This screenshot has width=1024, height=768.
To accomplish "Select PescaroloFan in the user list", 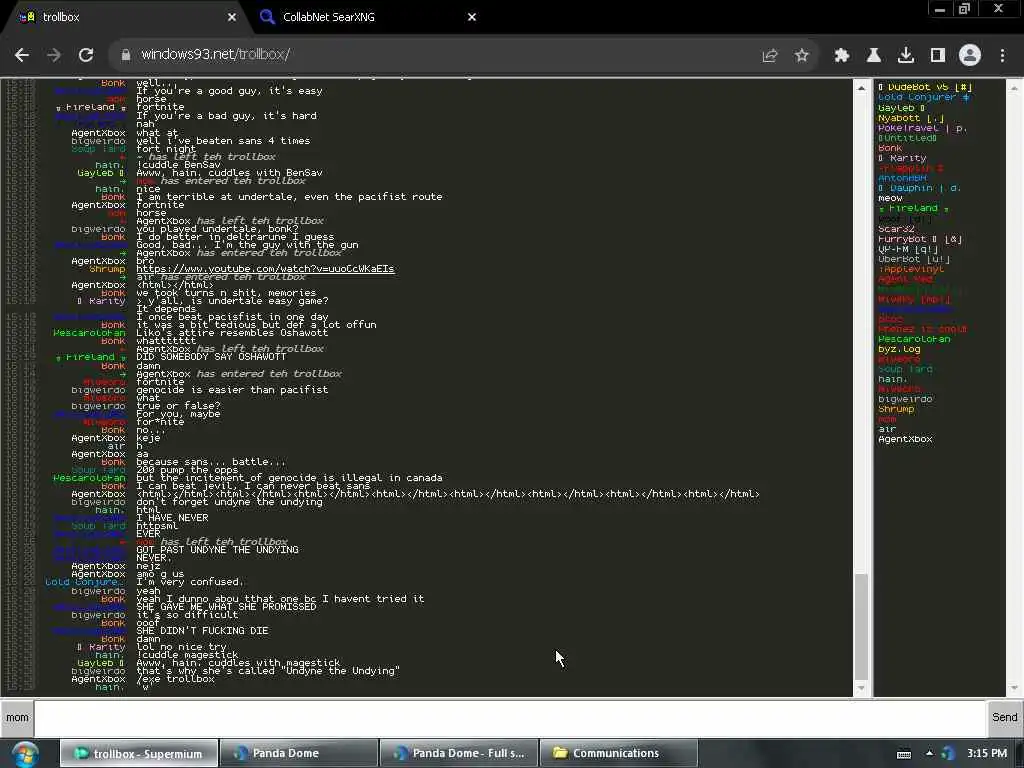I will [x=914, y=339].
